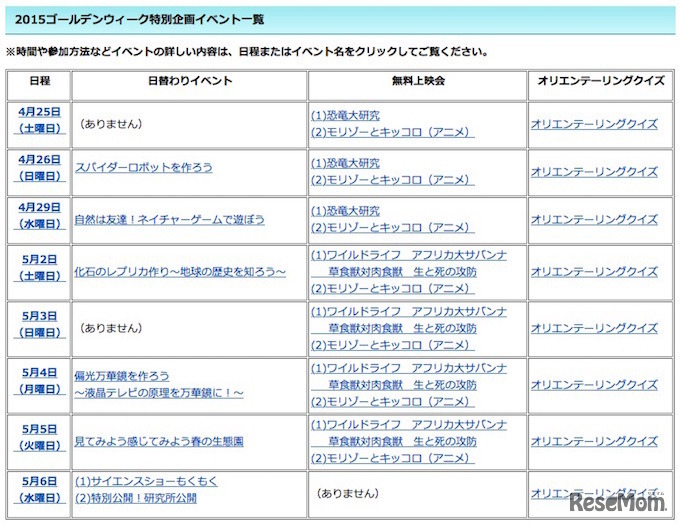Screen dimensions: 680x525
Task: Open the 4月29日(水曜日) date link
Action: click(39, 215)
